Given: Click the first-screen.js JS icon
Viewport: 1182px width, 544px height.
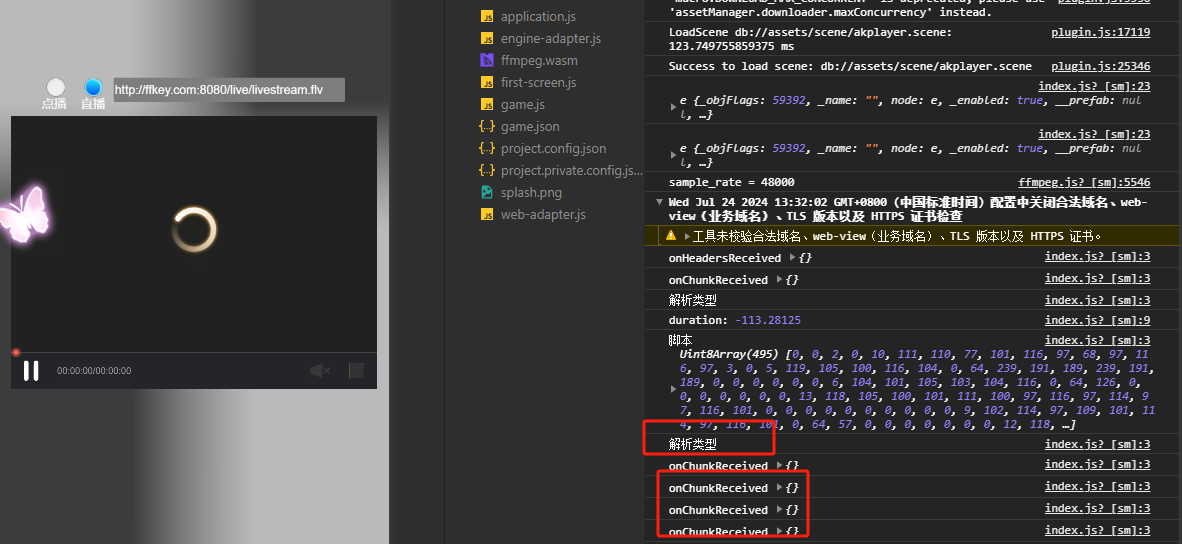Looking at the screenshot, I should click(x=487, y=82).
